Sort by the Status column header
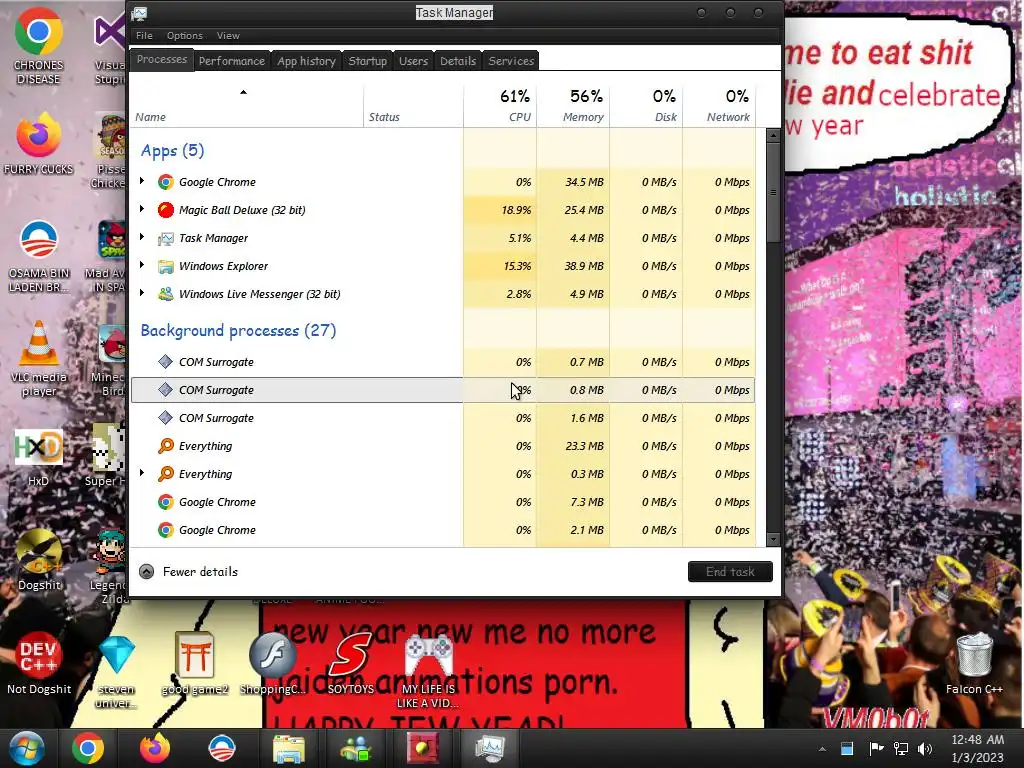 pyautogui.click(x=413, y=105)
